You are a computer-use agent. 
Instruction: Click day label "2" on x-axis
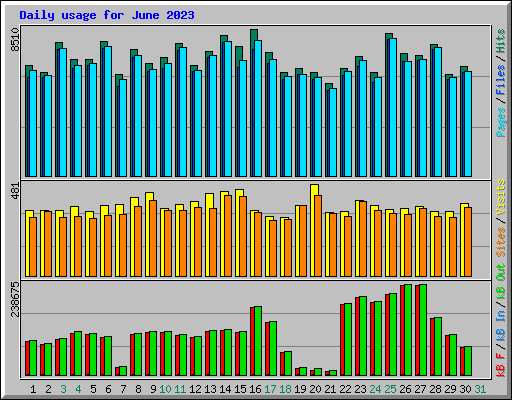[x=48, y=389]
